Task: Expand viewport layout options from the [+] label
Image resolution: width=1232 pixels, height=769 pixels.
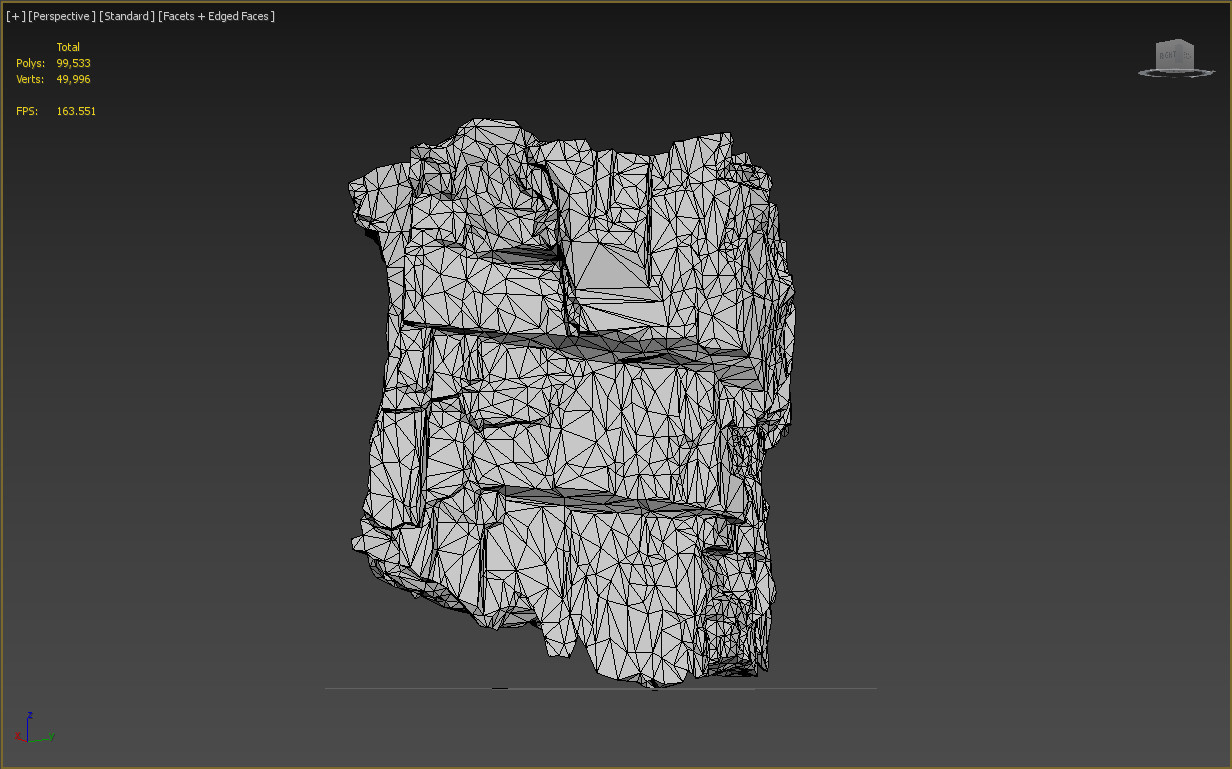Action: point(14,16)
